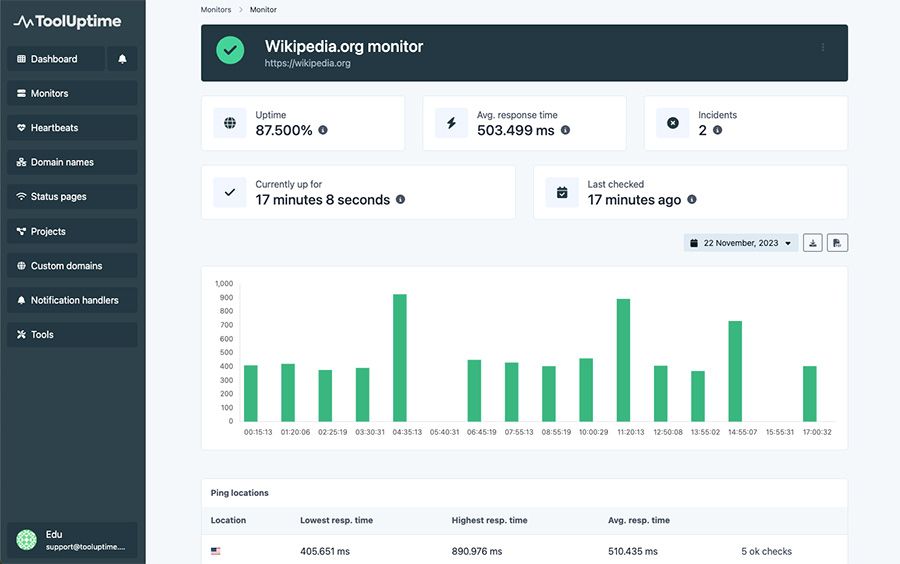The image size is (900, 564).
Task: Click the https://wikipedia.org URL link
Action: tap(308, 63)
